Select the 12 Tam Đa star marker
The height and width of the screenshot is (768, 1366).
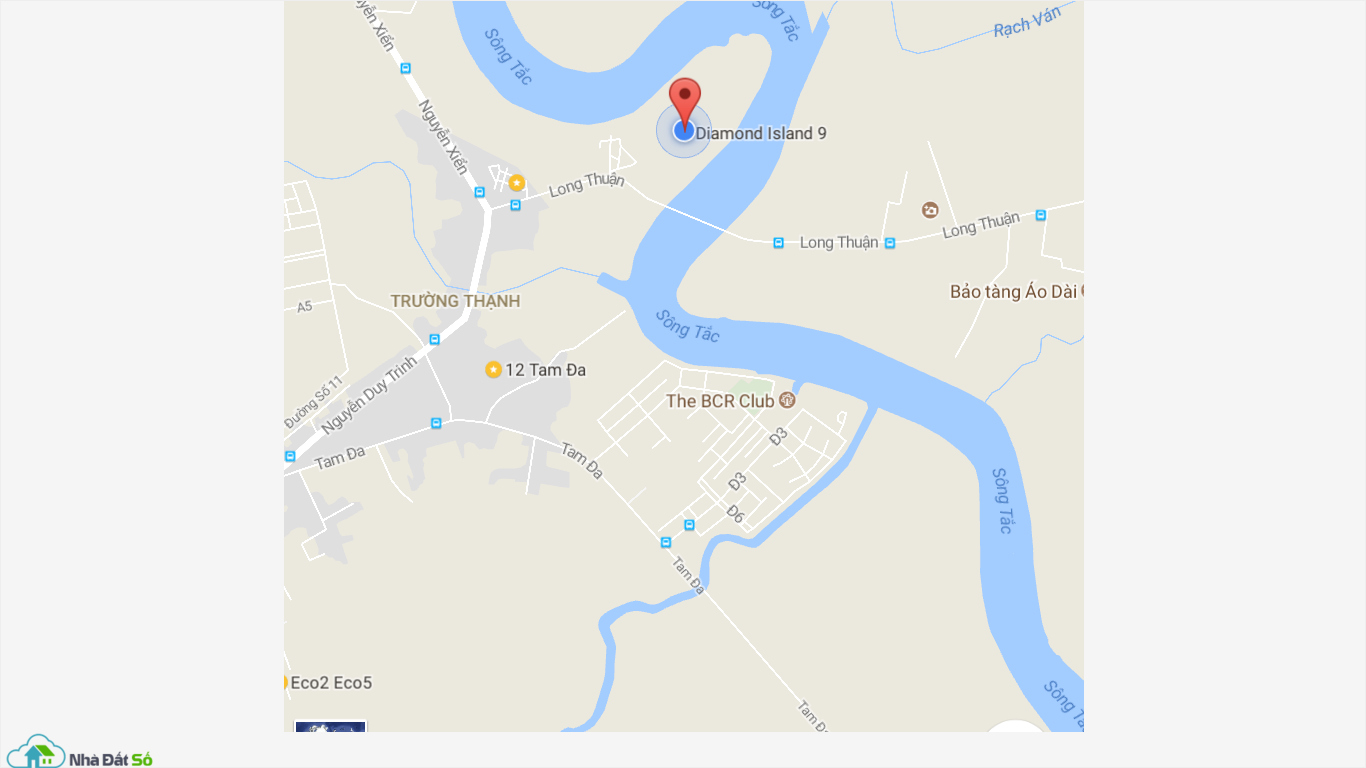coord(493,370)
